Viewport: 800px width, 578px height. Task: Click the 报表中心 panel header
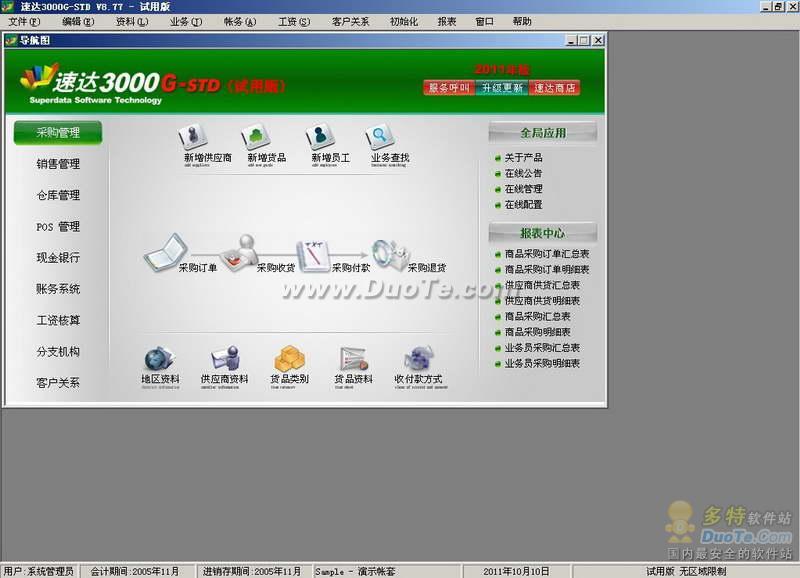(x=543, y=233)
